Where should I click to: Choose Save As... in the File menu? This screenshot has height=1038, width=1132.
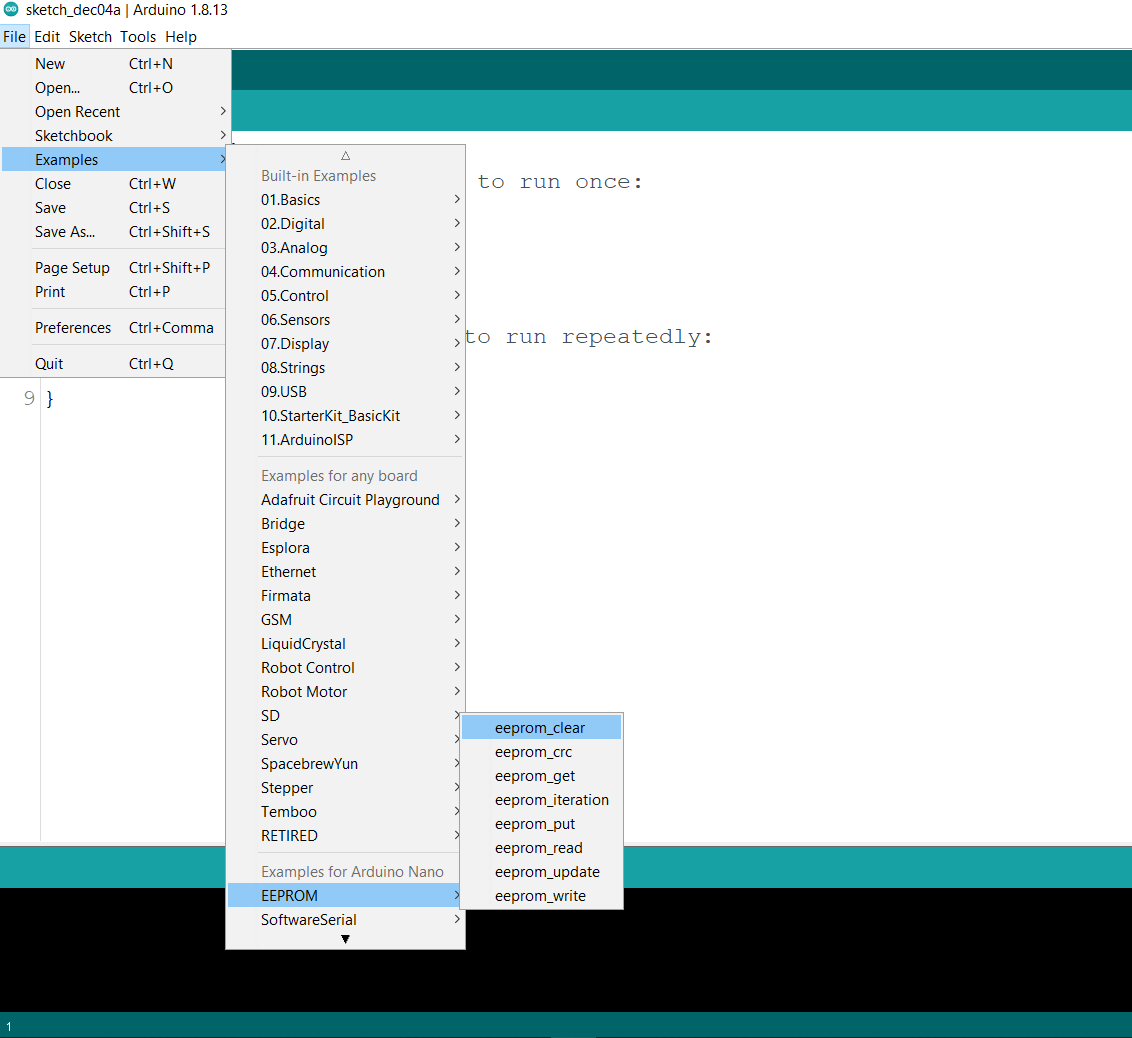pyautogui.click(x=114, y=232)
